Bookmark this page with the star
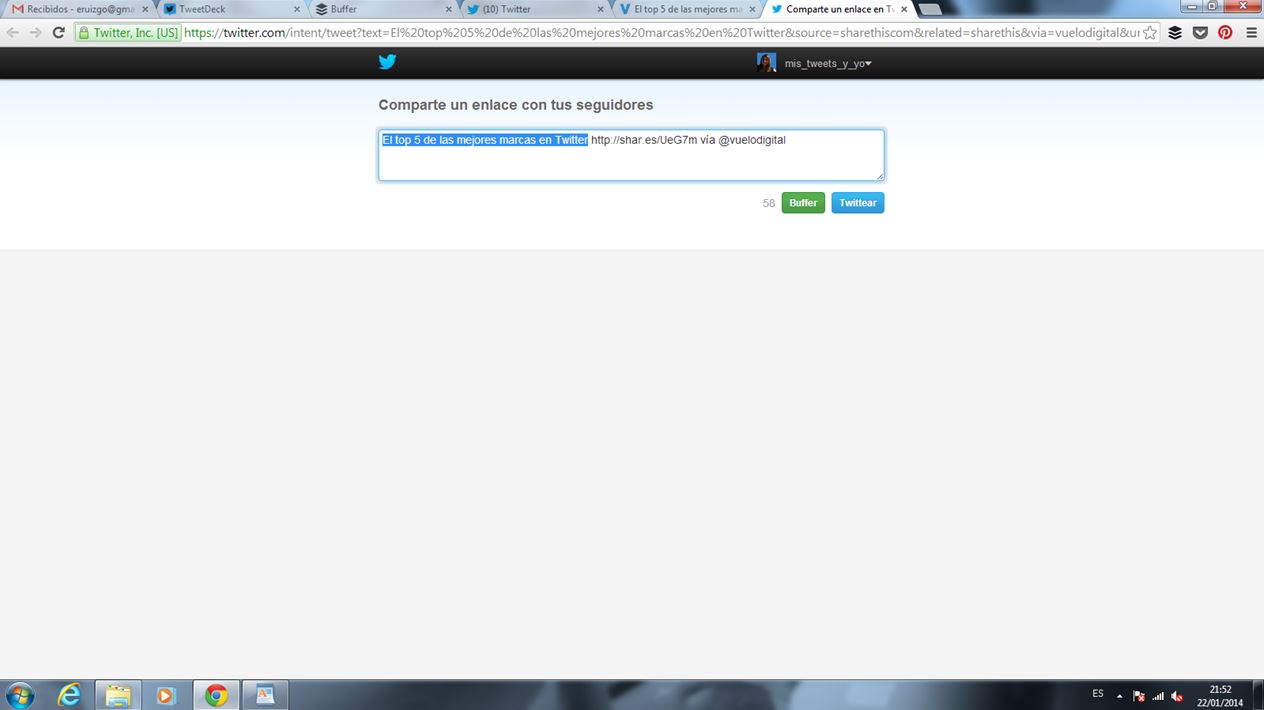The height and width of the screenshot is (710, 1264). pos(1150,32)
